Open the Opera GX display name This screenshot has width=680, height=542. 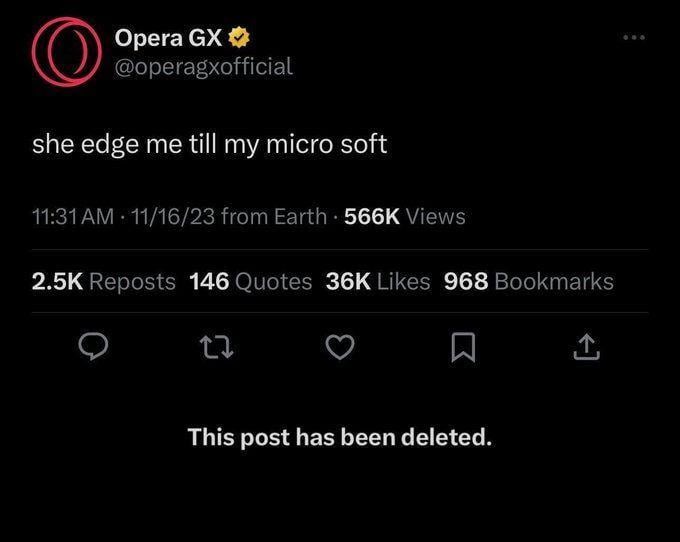(x=168, y=39)
